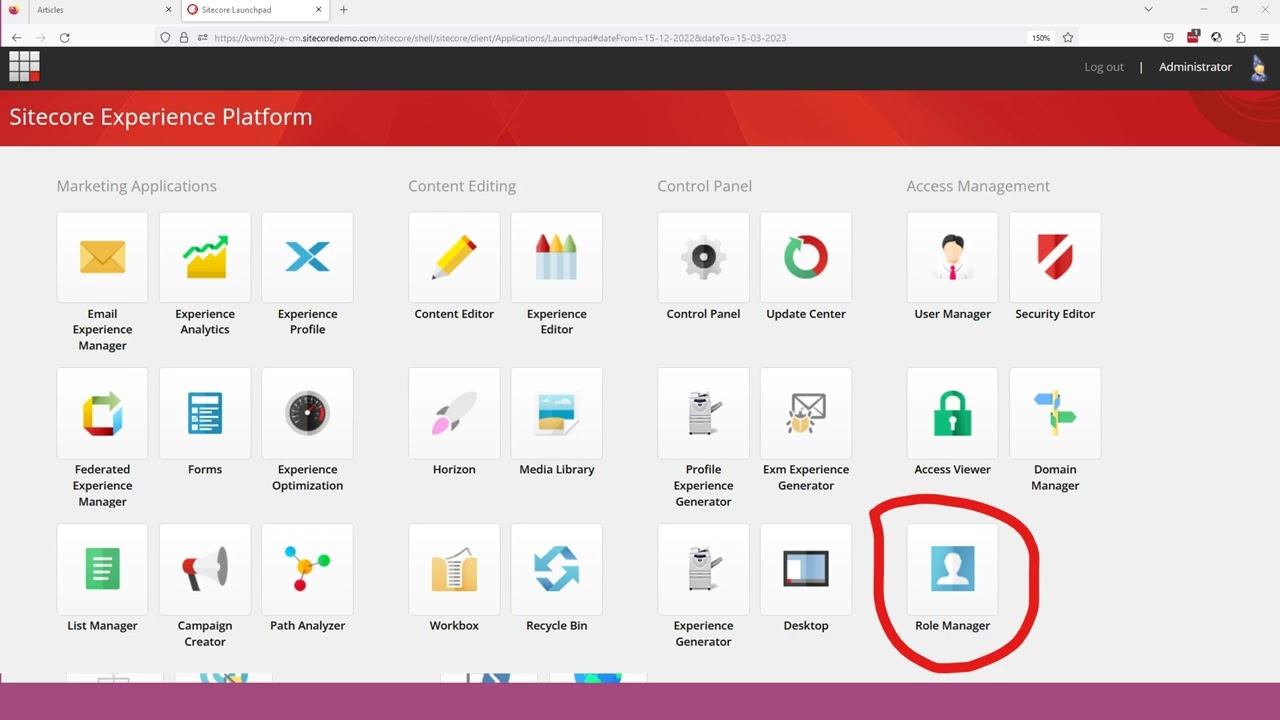Open Profile Experience Generator tile

pyautogui.click(x=703, y=413)
